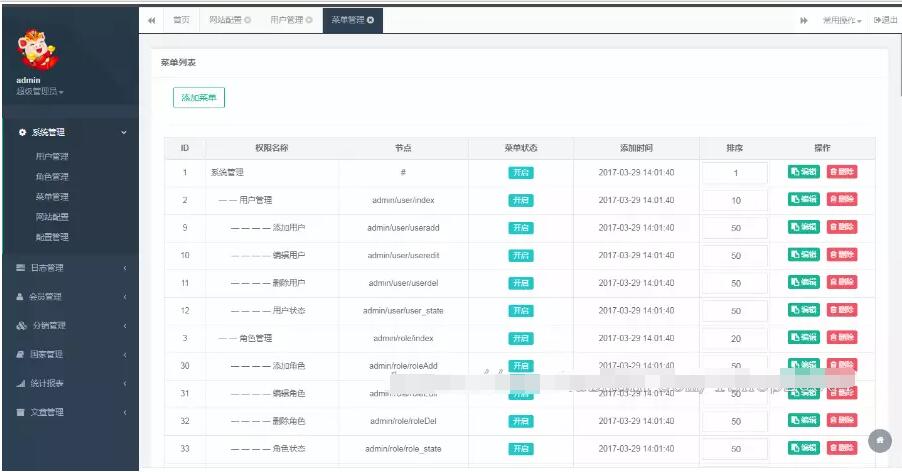
Task: Click the home floating button at bottom right
Action: tap(880, 441)
